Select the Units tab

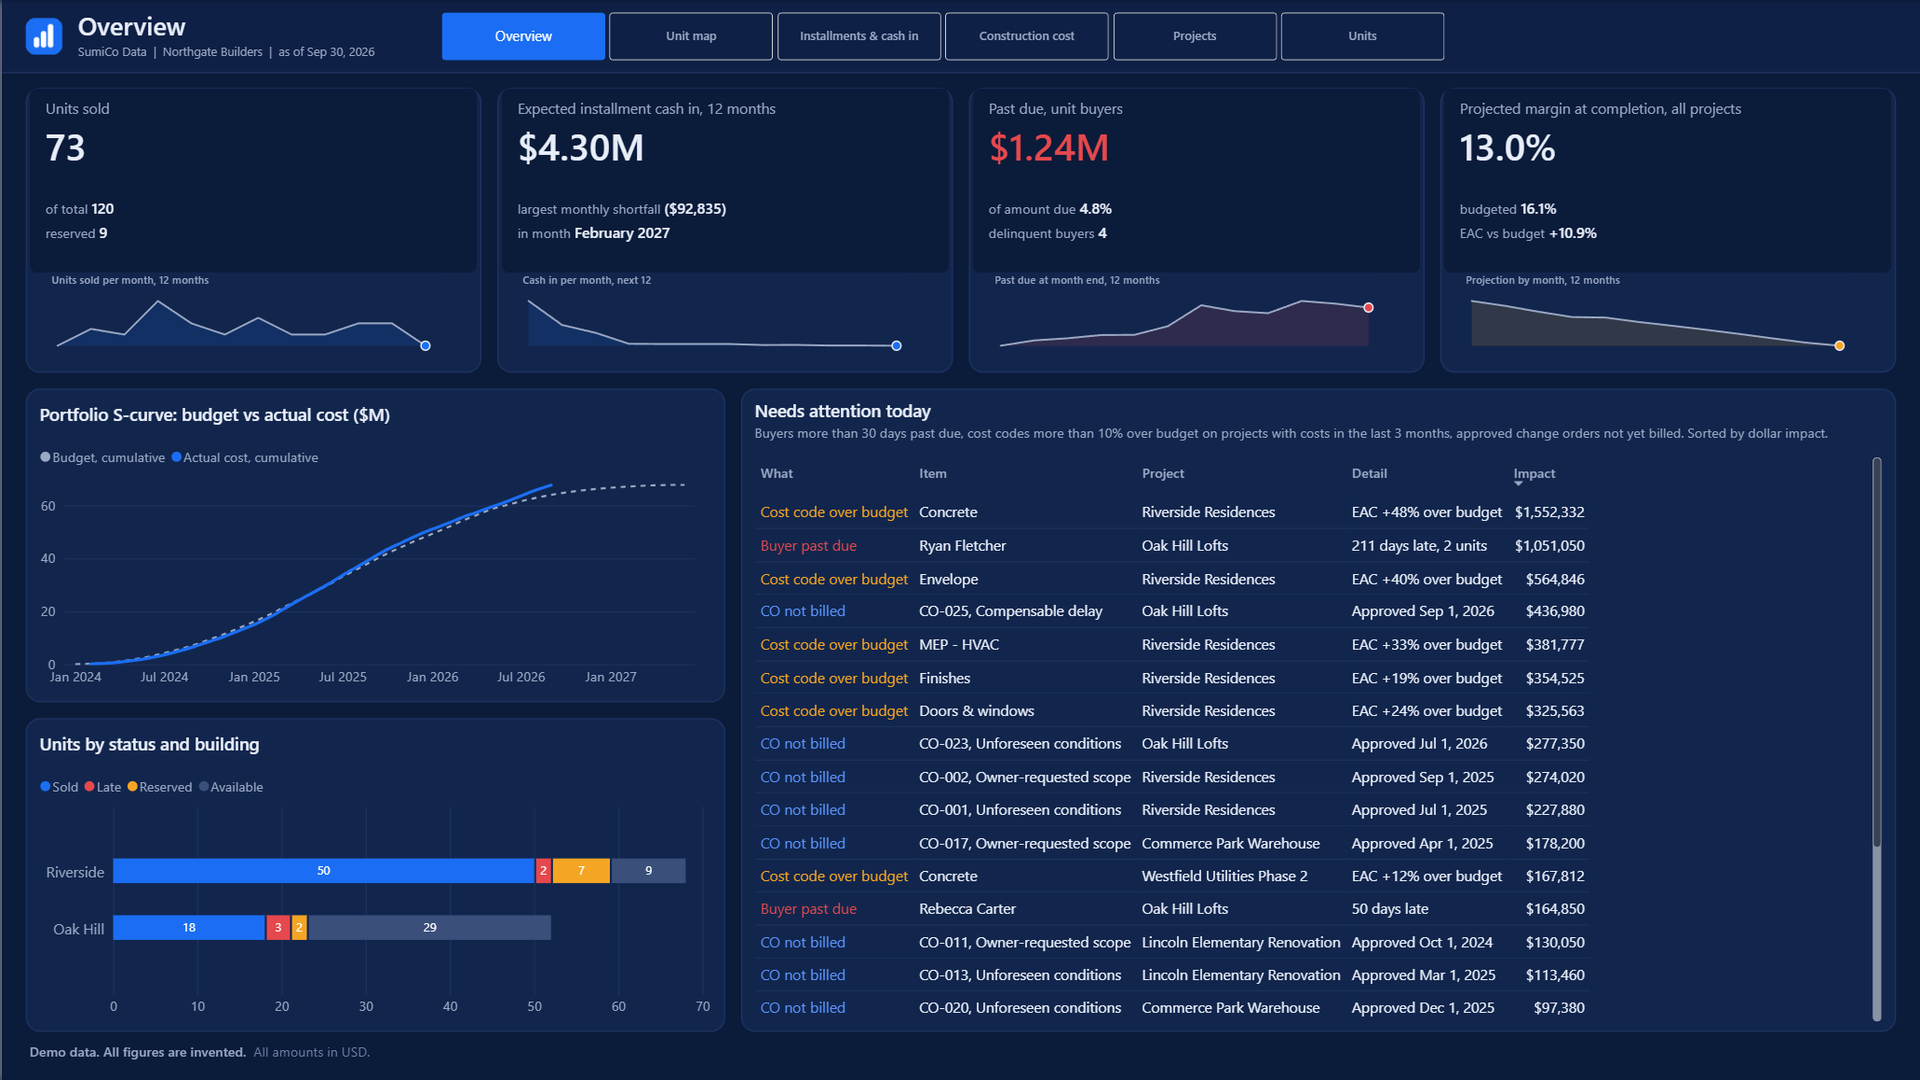(x=1363, y=36)
